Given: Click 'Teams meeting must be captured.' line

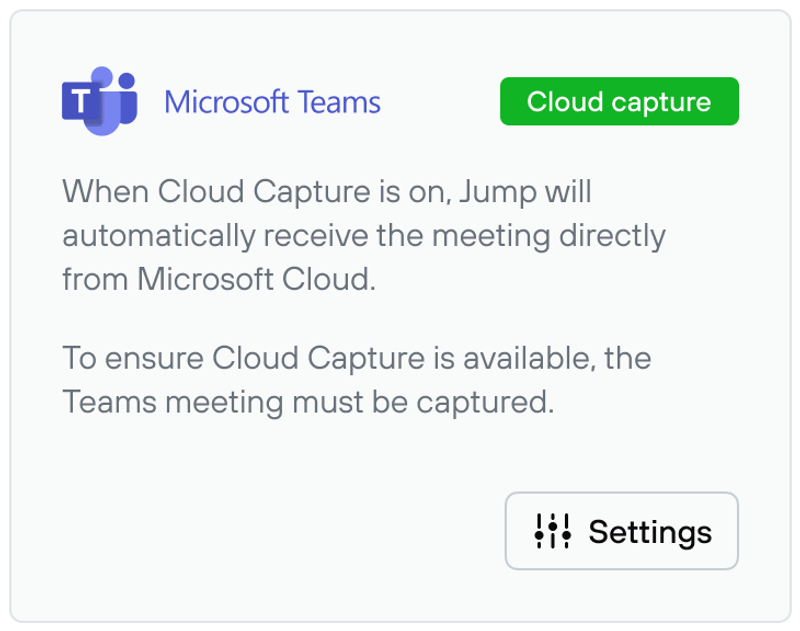Looking at the screenshot, I should pos(308,402).
